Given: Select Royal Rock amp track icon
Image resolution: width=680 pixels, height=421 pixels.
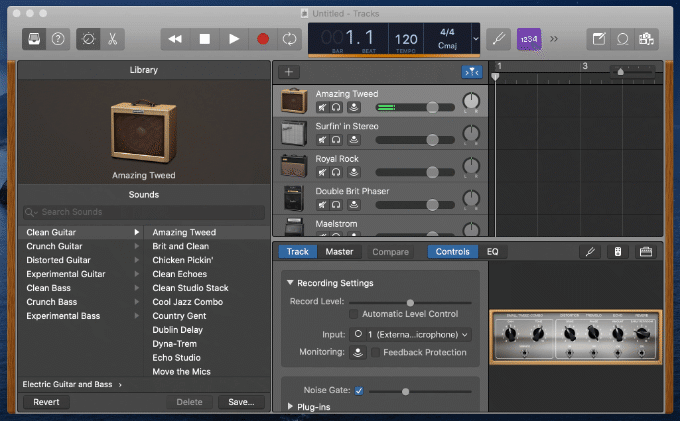Looking at the screenshot, I should 294,166.
